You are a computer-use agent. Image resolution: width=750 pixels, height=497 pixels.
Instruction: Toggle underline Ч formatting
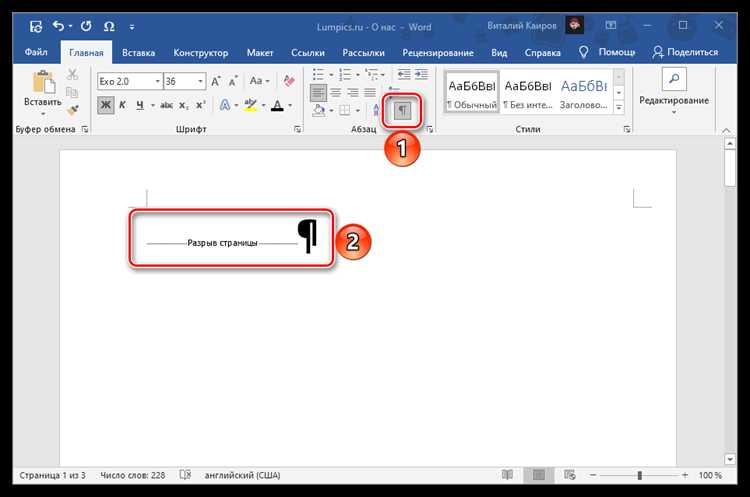pos(140,105)
